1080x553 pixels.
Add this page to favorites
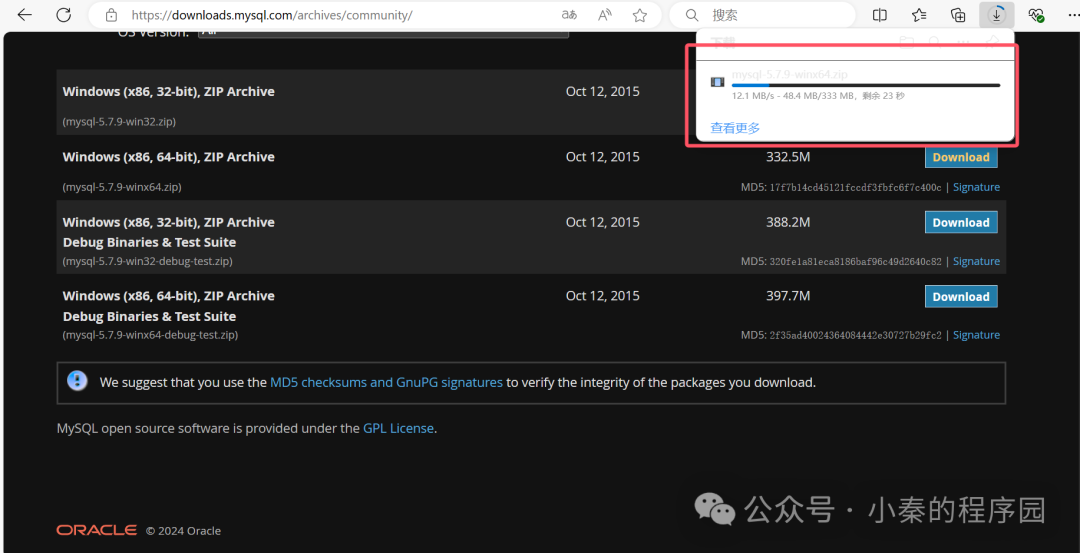[640, 14]
